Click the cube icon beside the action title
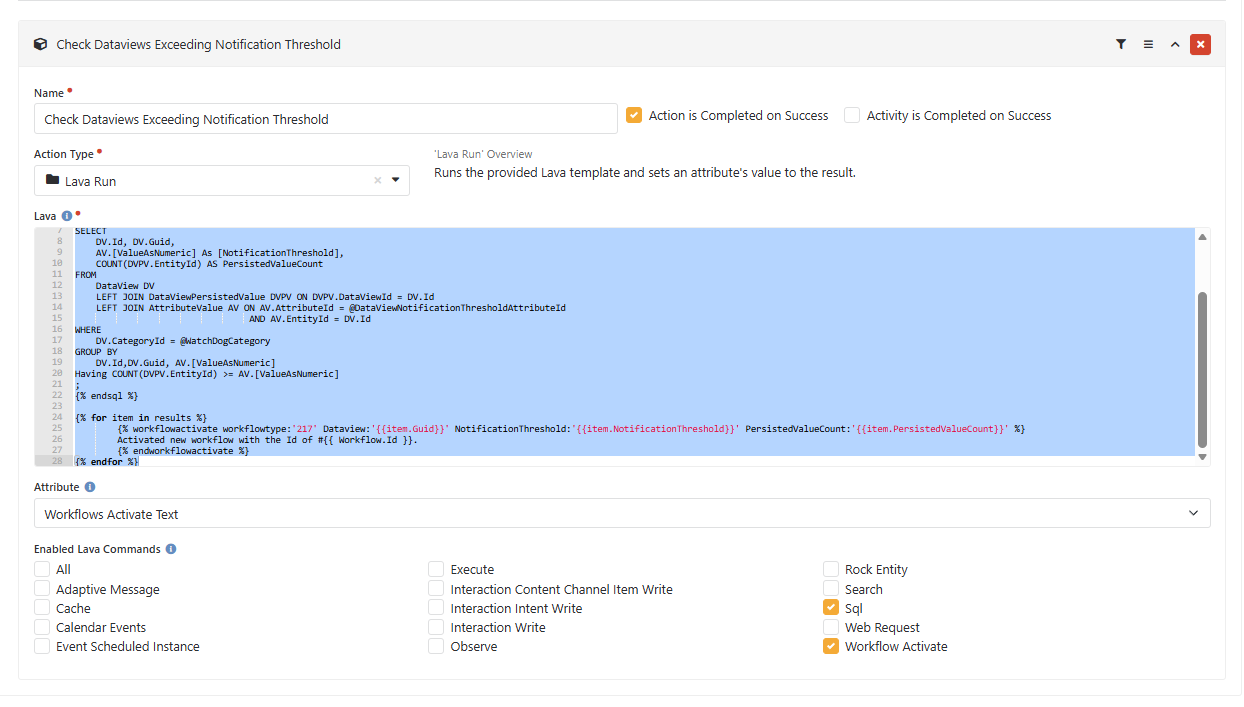 coord(40,44)
